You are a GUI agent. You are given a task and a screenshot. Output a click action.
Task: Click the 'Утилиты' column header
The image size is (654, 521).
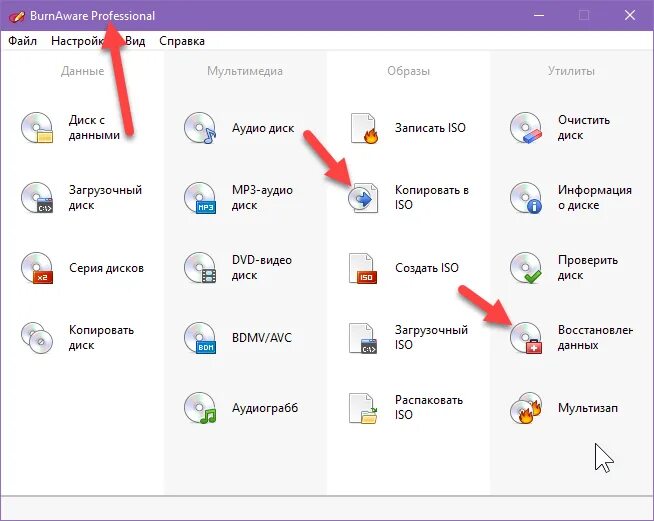571,71
